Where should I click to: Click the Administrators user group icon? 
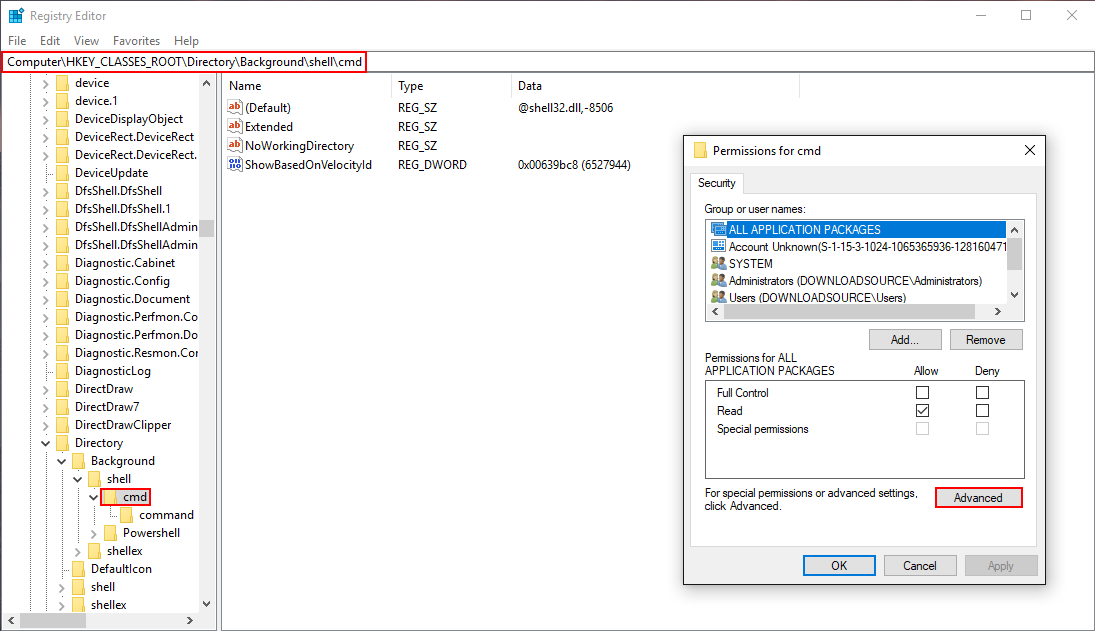coord(719,280)
